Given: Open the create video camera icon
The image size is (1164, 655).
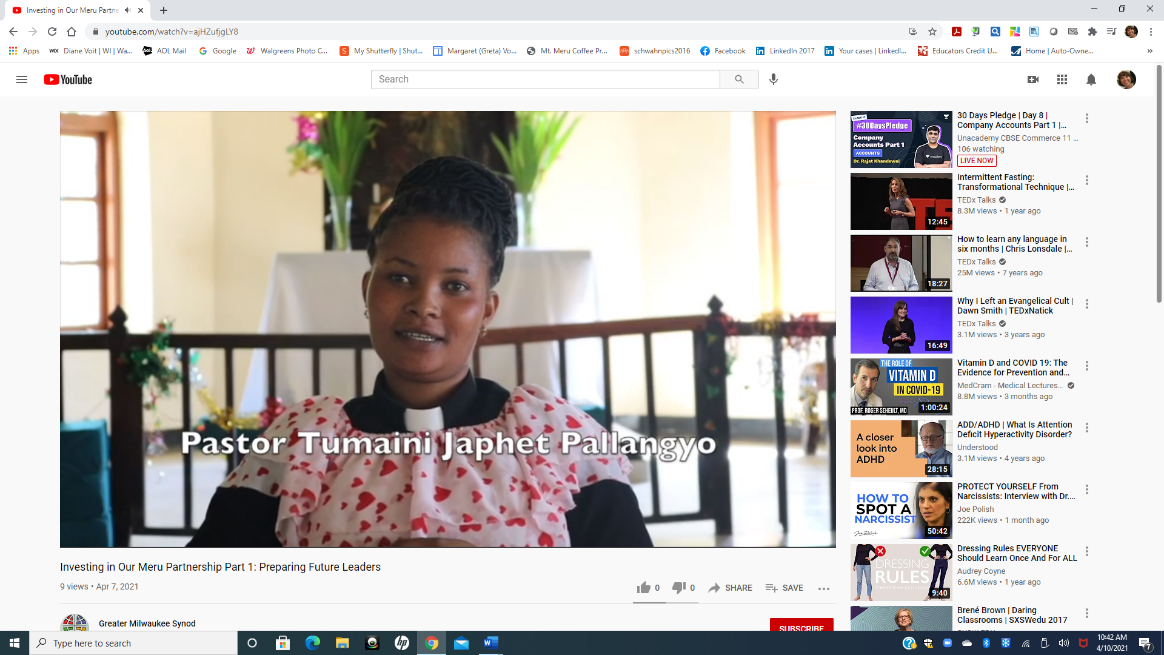Looking at the screenshot, I should [x=1033, y=80].
